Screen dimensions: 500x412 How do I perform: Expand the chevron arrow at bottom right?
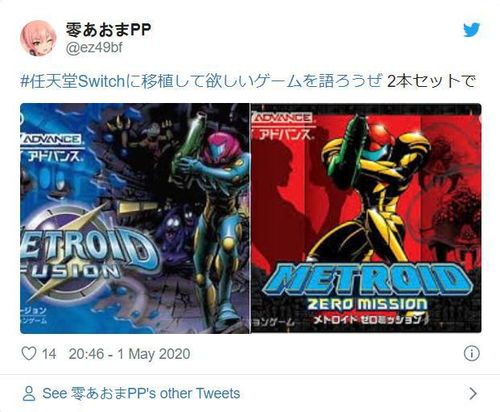click(473, 394)
